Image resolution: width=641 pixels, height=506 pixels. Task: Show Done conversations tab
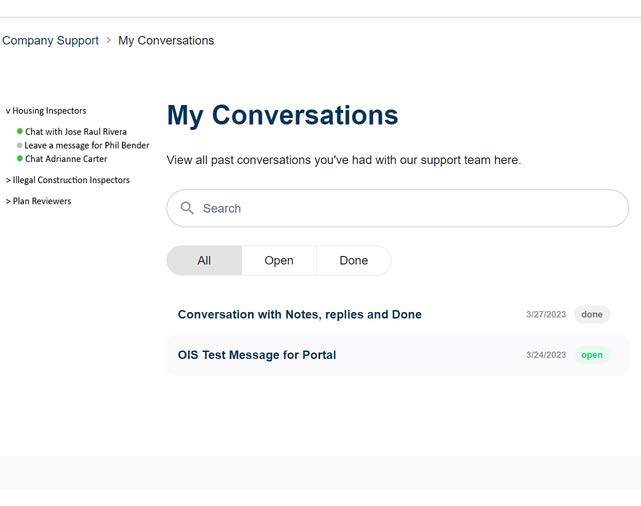[x=353, y=260]
